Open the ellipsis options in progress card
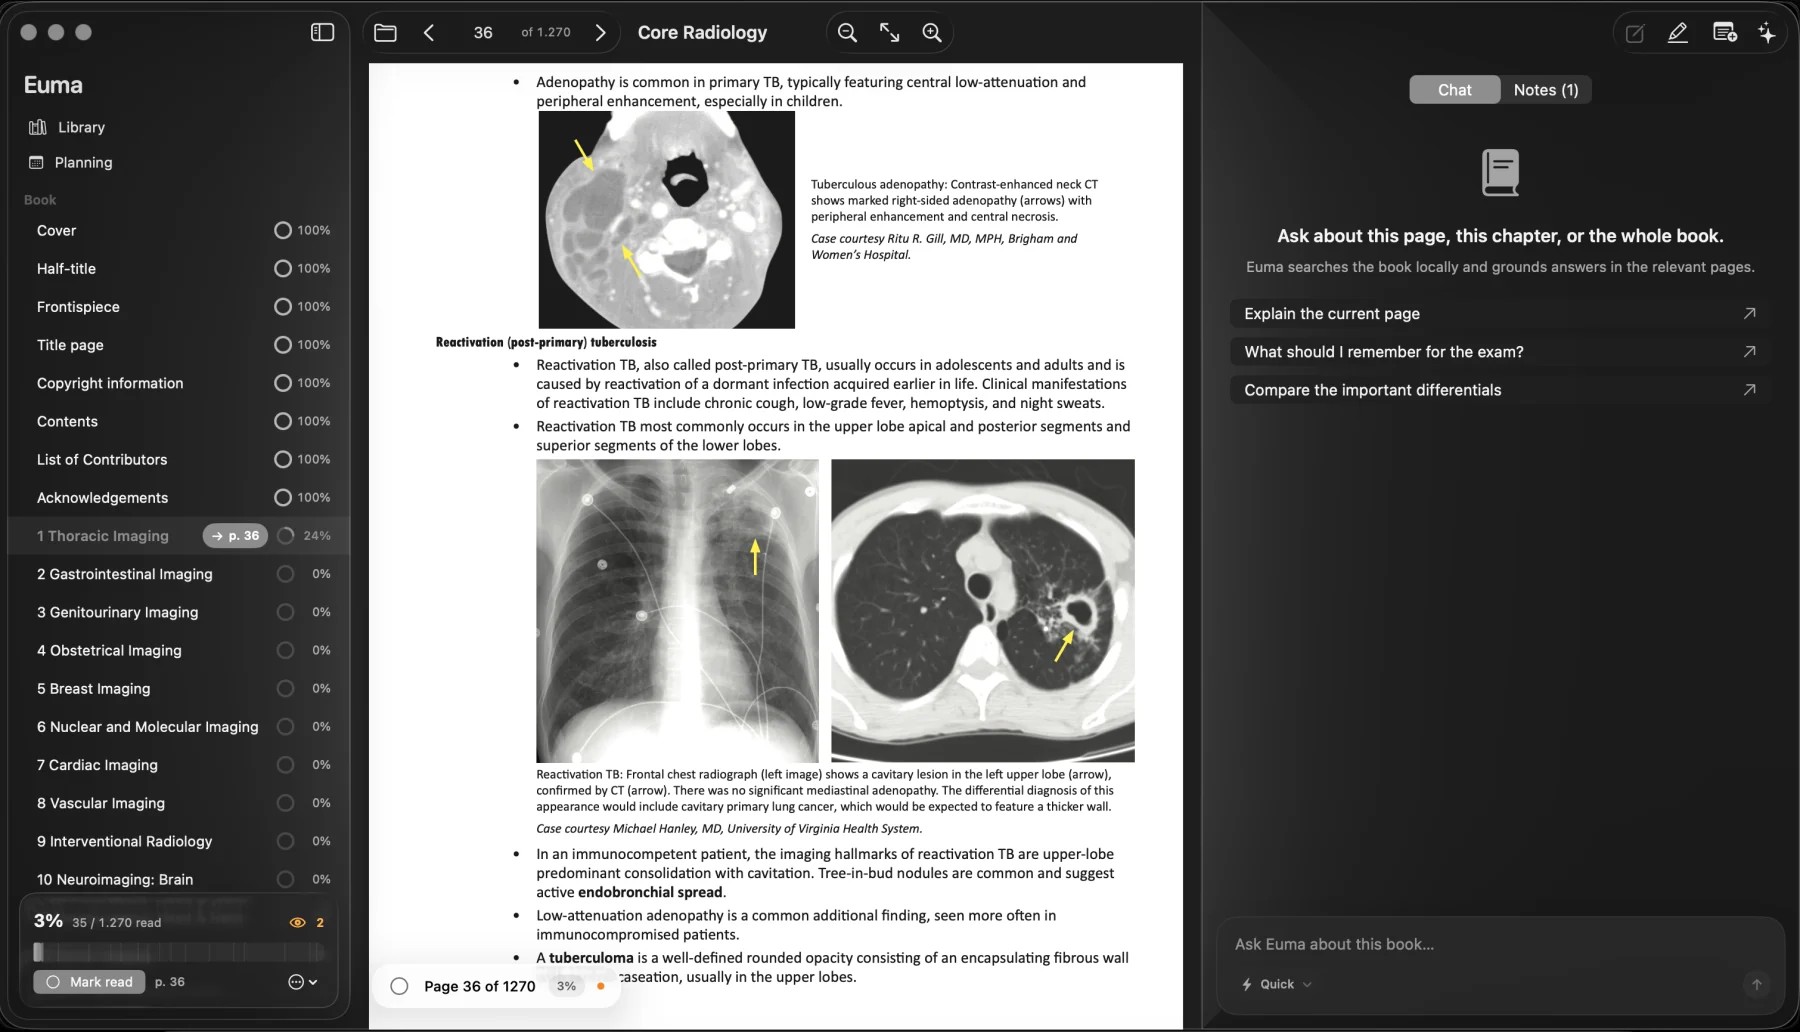The image size is (1800, 1032). tap(295, 982)
